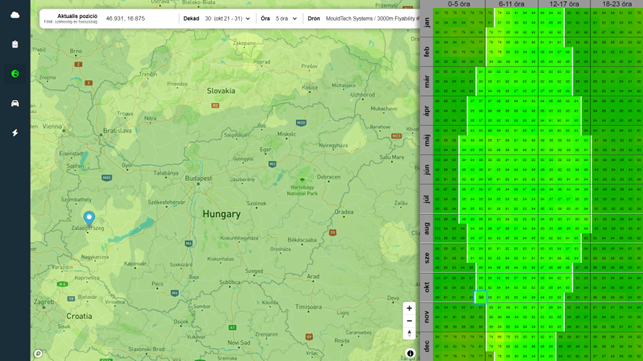Open the car icon in sidebar
Screen dimensions: 643x361
tap(15, 103)
